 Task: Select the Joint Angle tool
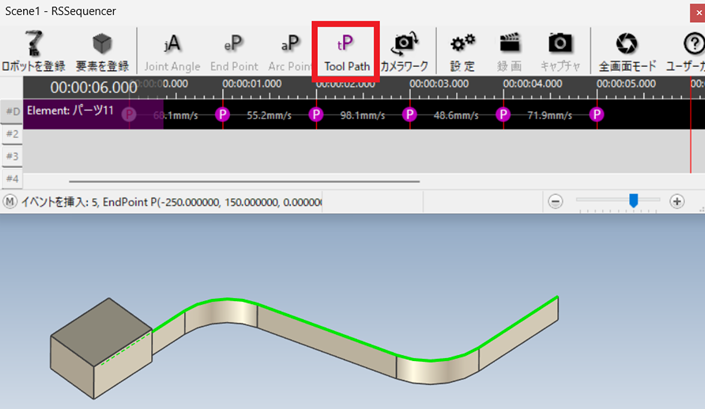[x=172, y=51]
